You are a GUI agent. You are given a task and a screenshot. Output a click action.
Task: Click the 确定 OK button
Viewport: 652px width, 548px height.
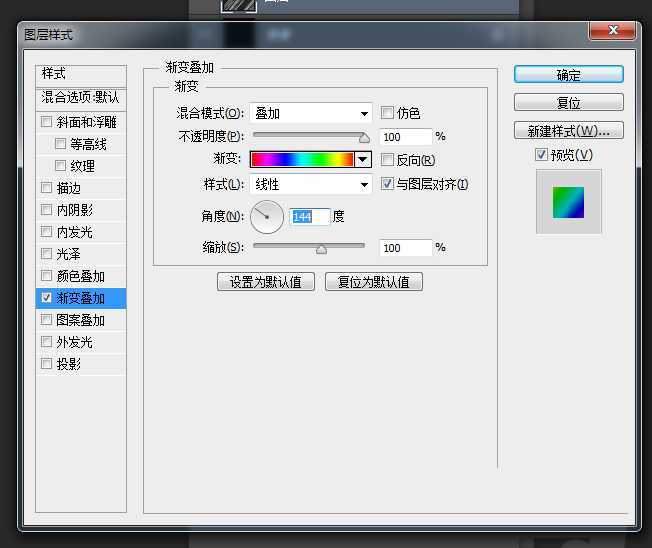(x=568, y=75)
